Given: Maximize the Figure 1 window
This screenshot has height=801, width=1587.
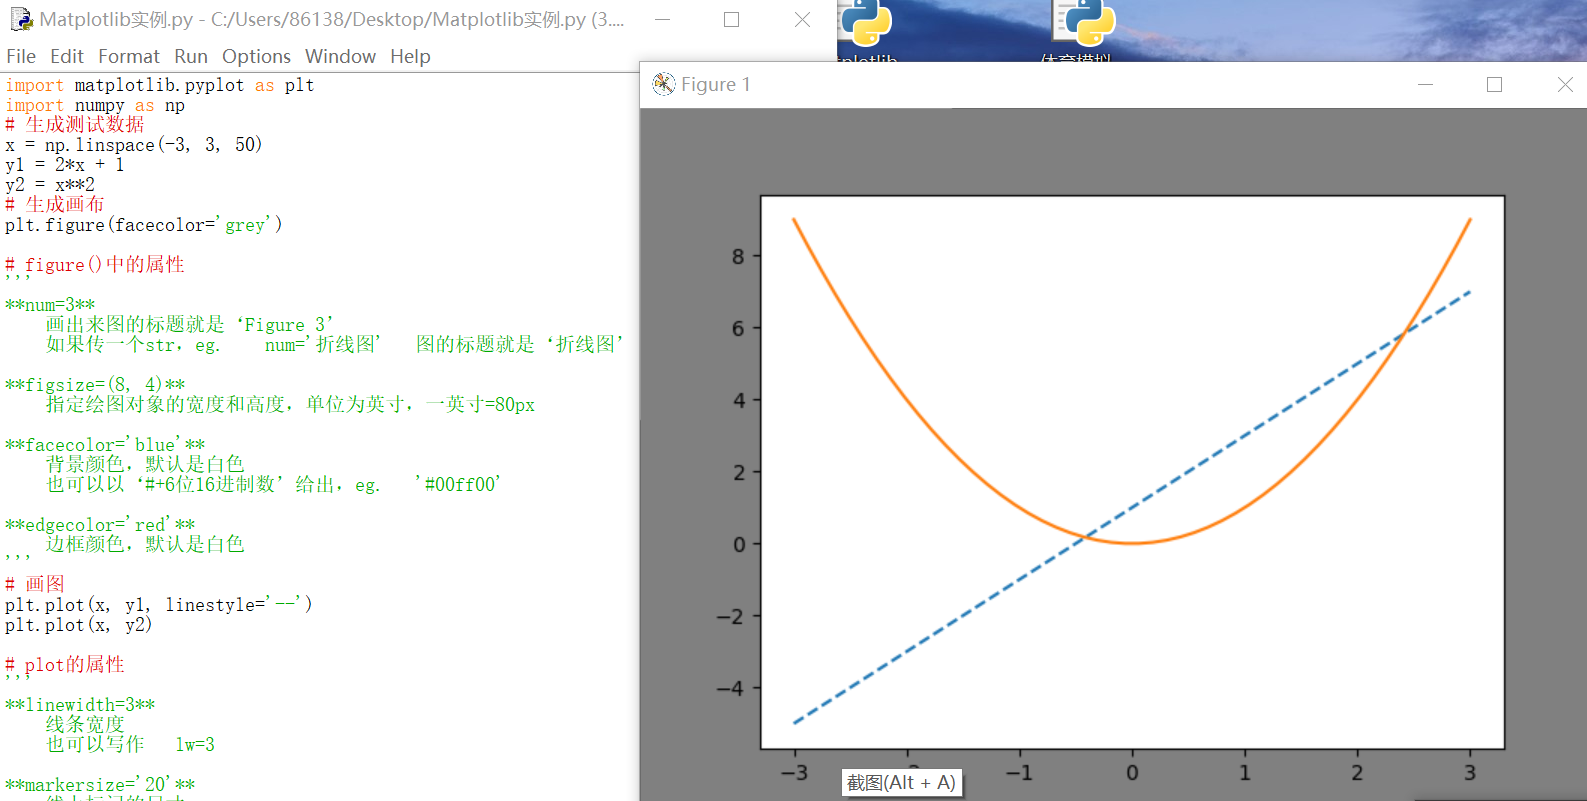Looking at the screenshot, I should click(x=1495, y=85).
